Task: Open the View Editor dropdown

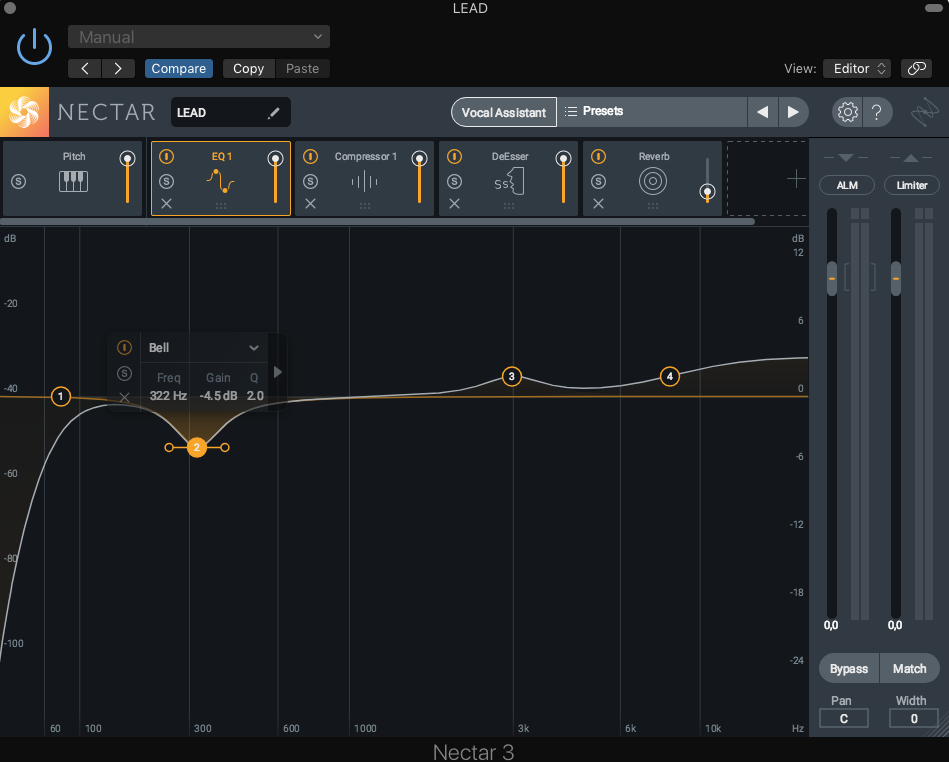Action: pos(858,68)
